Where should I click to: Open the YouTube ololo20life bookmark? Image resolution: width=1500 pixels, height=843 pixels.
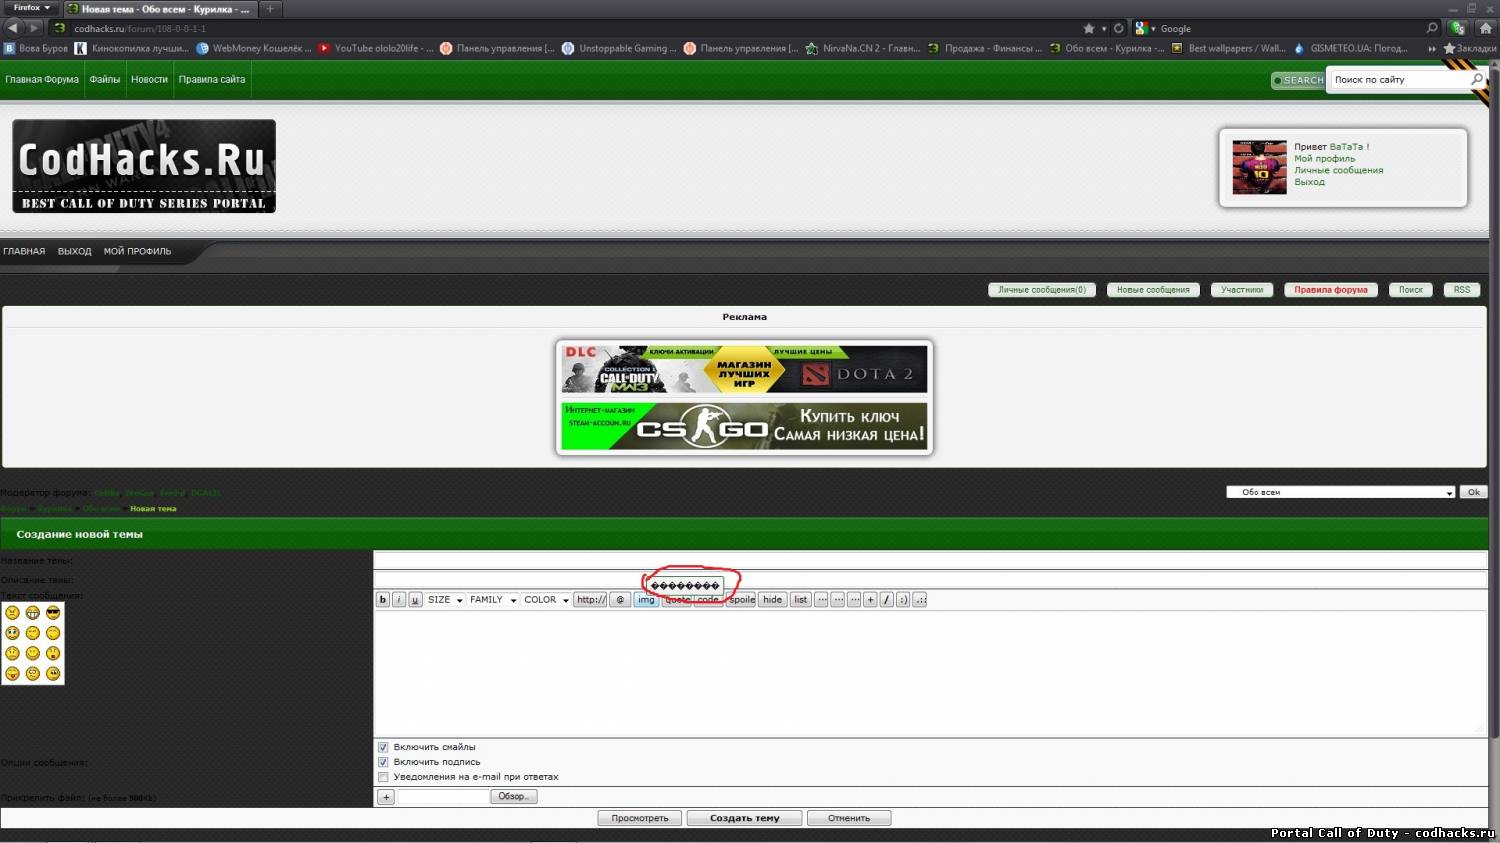(376, 48)
